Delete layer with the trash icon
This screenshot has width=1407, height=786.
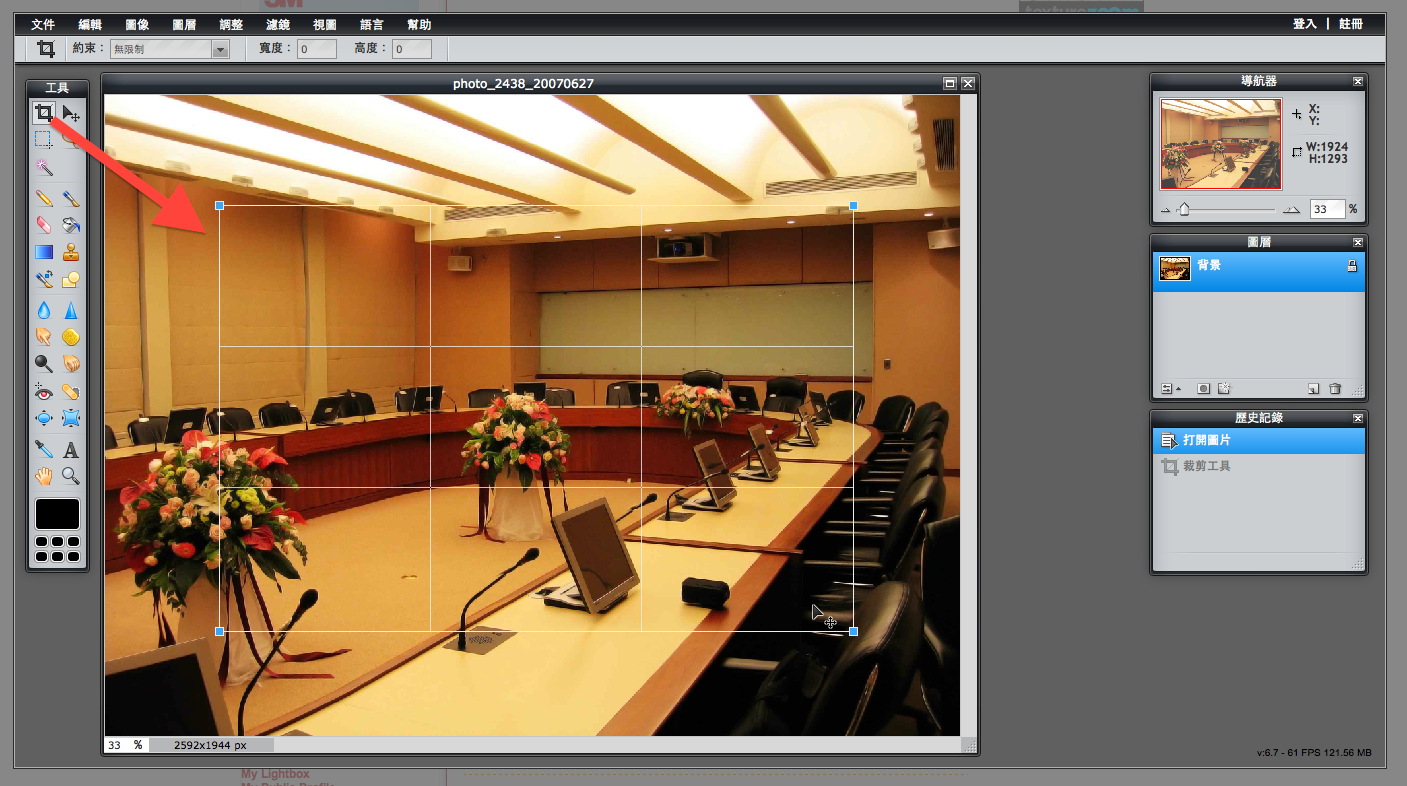pyautogui.click(x=1334, y=388)
